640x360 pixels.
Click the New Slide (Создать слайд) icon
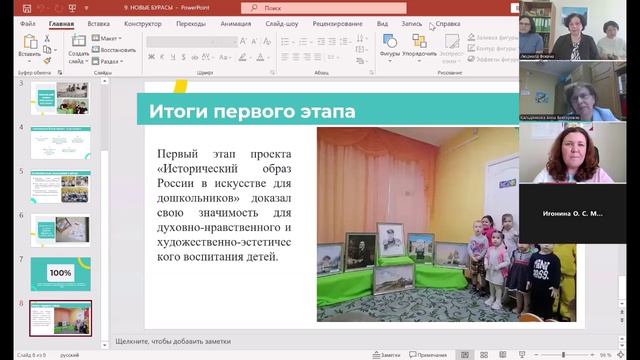coord(78,41)
